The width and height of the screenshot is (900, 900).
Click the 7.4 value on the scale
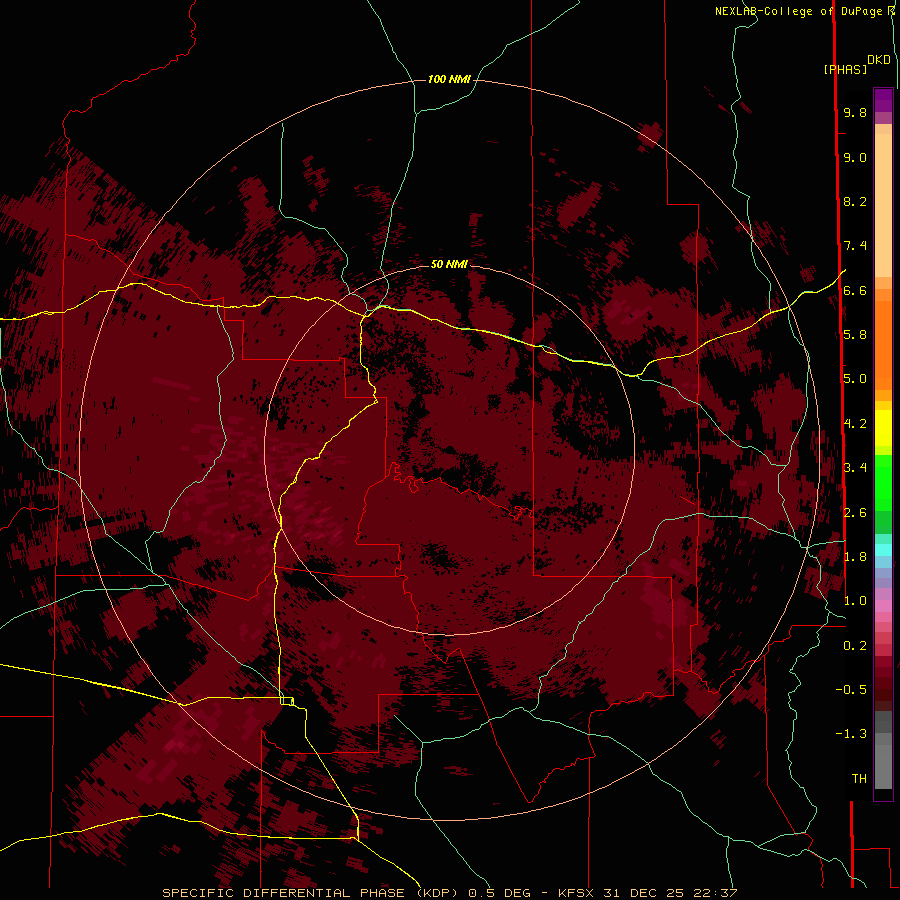(855, 246)
